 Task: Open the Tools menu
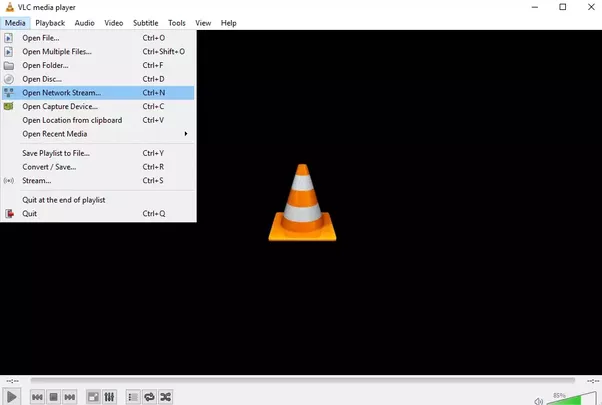[177, 23]
